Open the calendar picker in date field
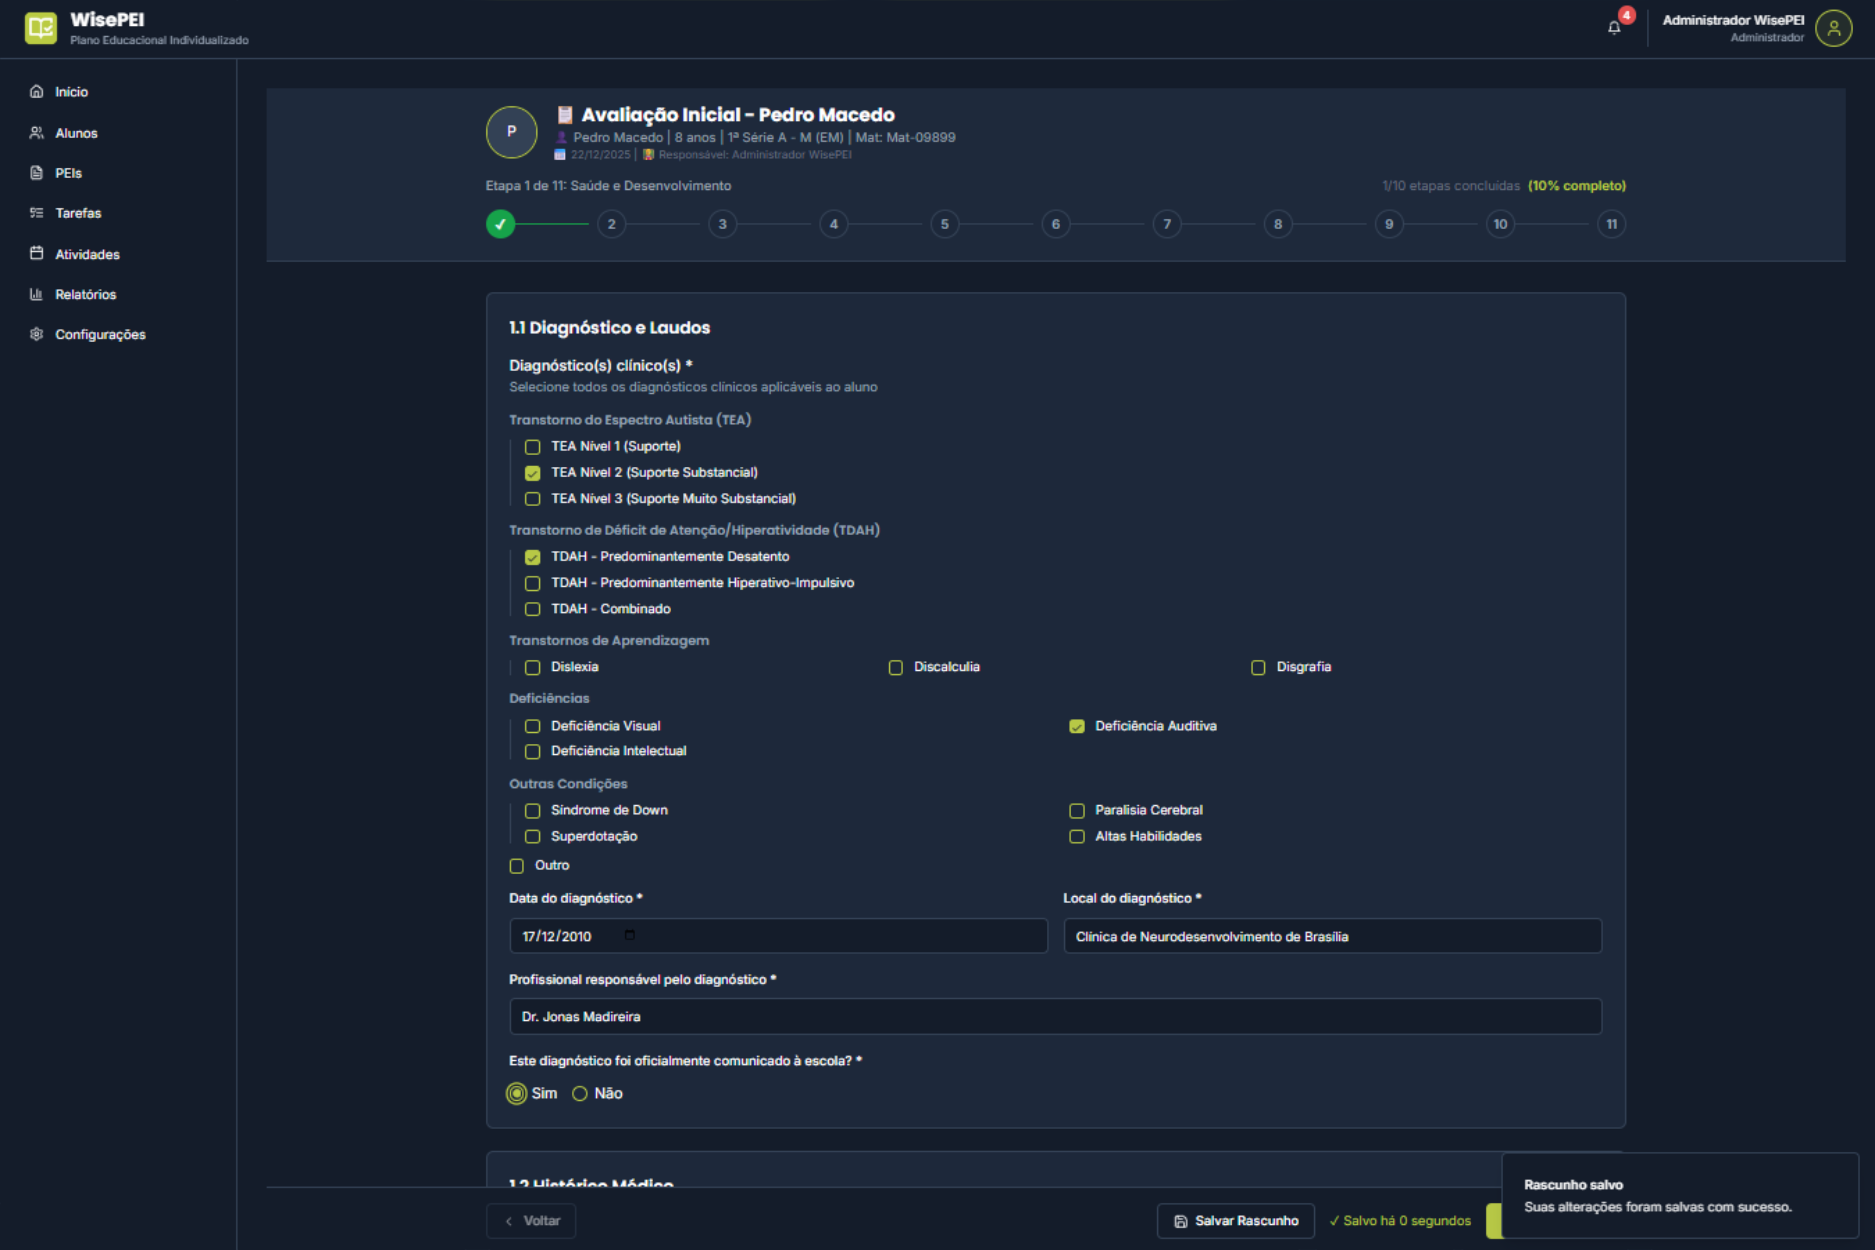Screen dimensions: 1875x1250 coord(630,936)
